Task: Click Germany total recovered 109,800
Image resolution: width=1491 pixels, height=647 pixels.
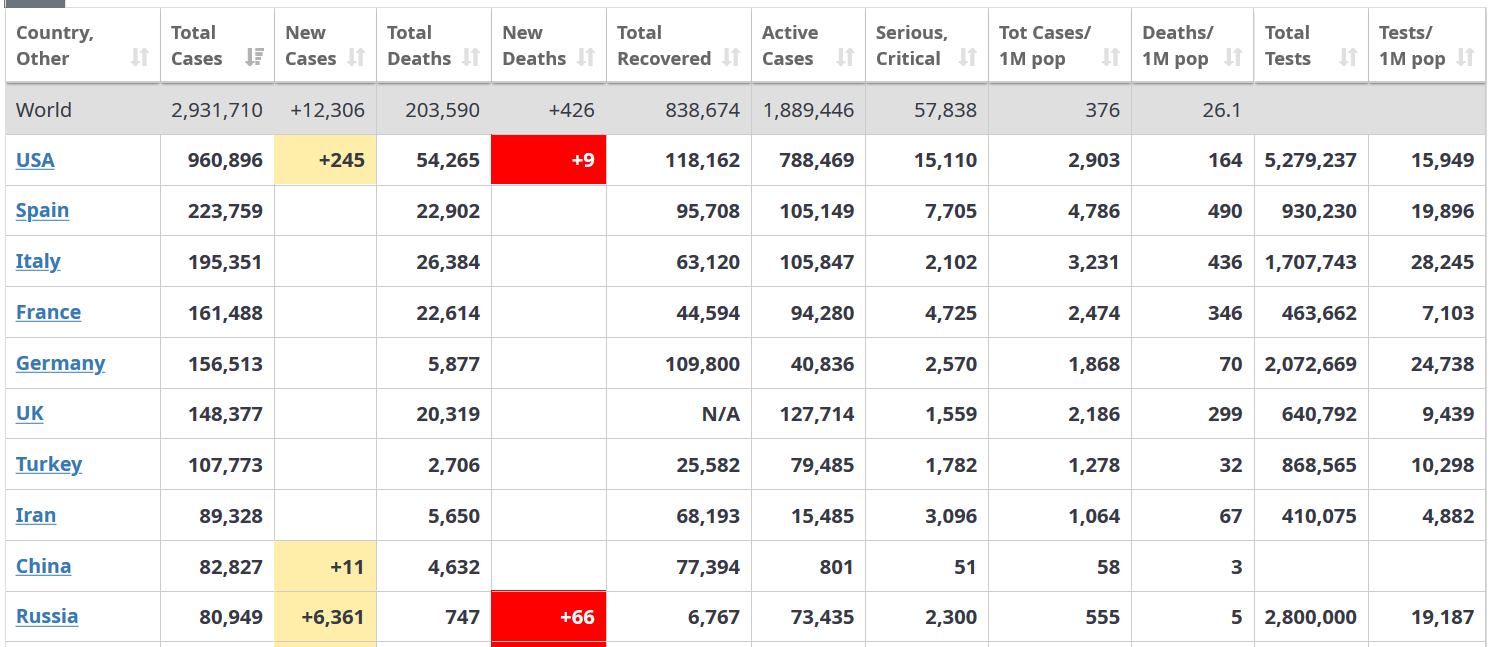Action: (x=703, y=364)
